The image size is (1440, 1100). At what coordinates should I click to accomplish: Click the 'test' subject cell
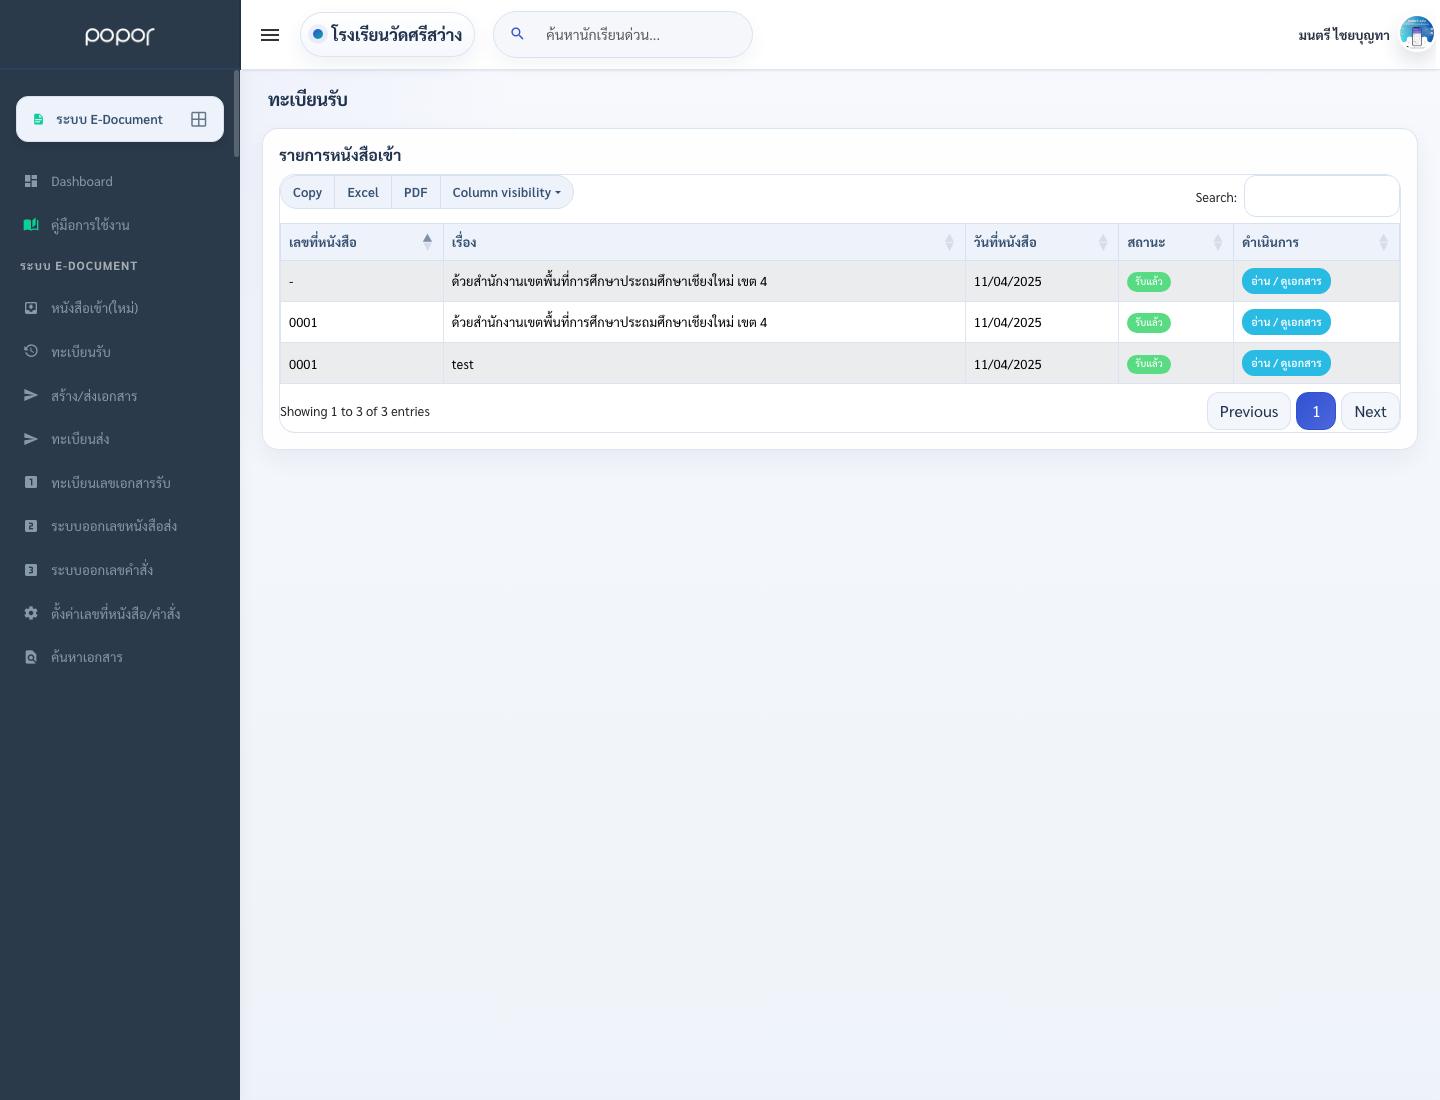(x=704, y=364)
